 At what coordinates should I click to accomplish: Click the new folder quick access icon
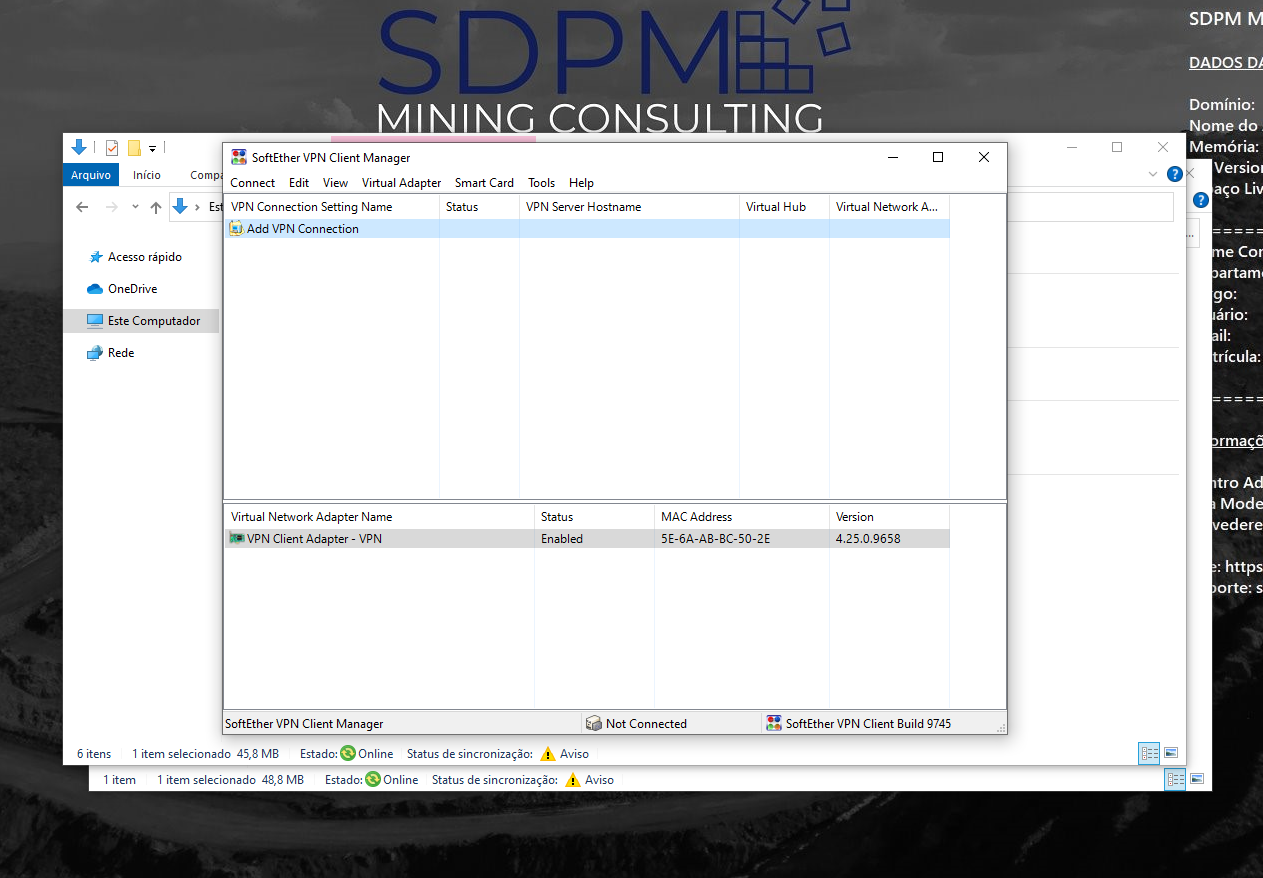point(134,148)
